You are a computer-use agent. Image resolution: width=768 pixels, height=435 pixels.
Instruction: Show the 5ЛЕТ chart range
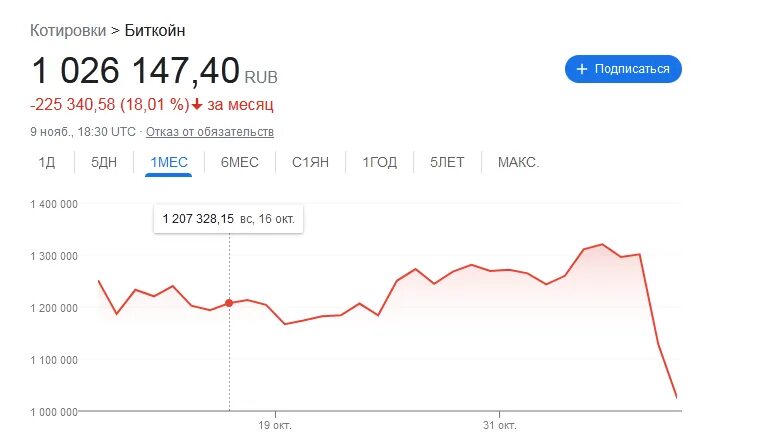[x=447, y=162]
